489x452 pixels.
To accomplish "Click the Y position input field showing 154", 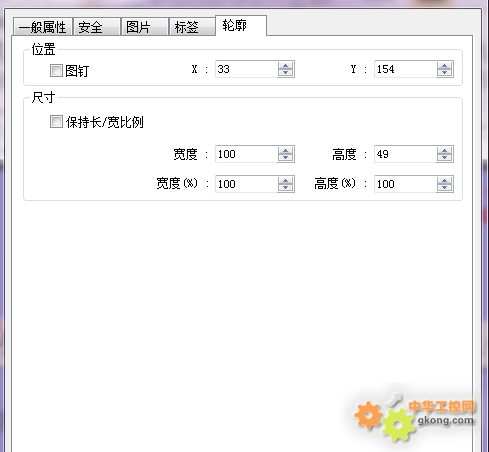I will click(x=405, y=69).
